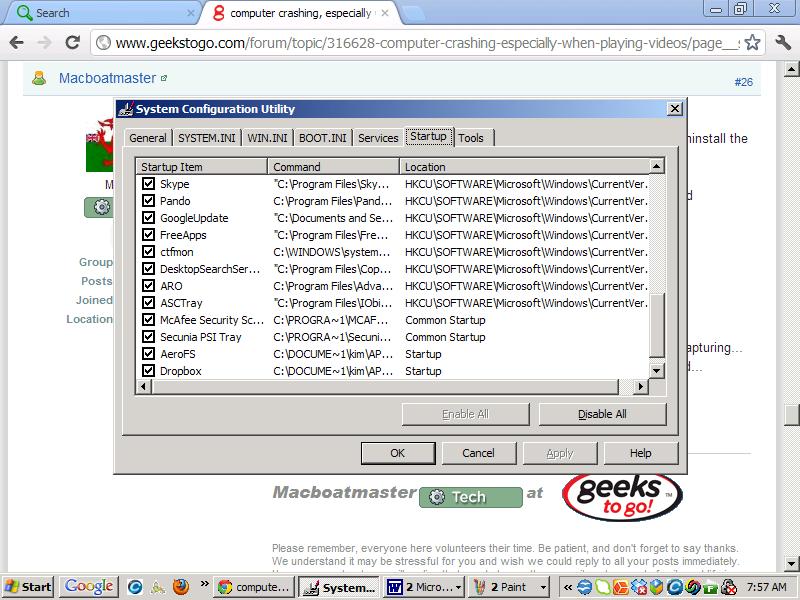Viewport: 800px width, 600px height.
Task: Click the Disable All button
Action: coord(603,414)
